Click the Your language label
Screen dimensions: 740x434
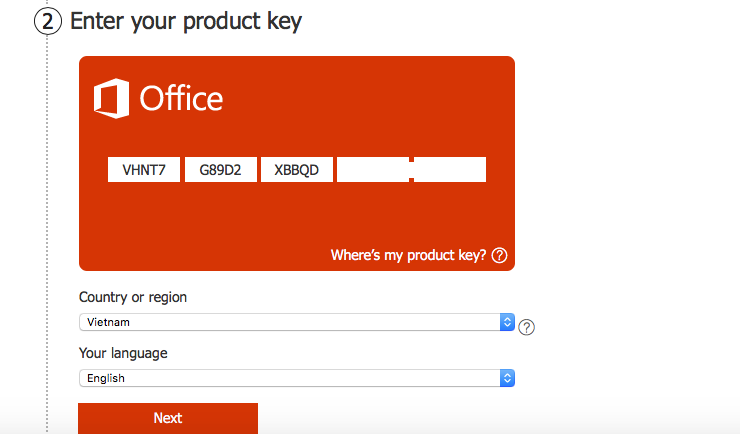123,353
